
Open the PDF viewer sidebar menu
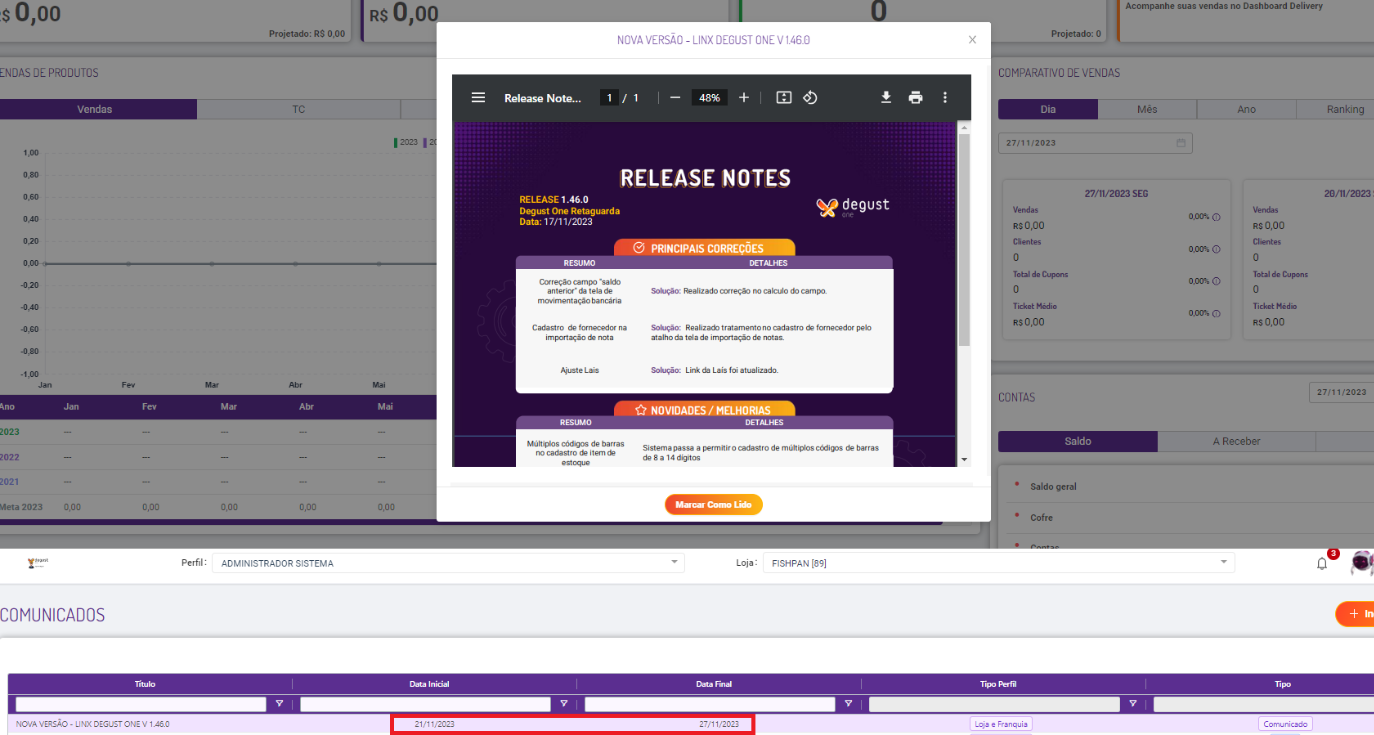tap(478, 98)
